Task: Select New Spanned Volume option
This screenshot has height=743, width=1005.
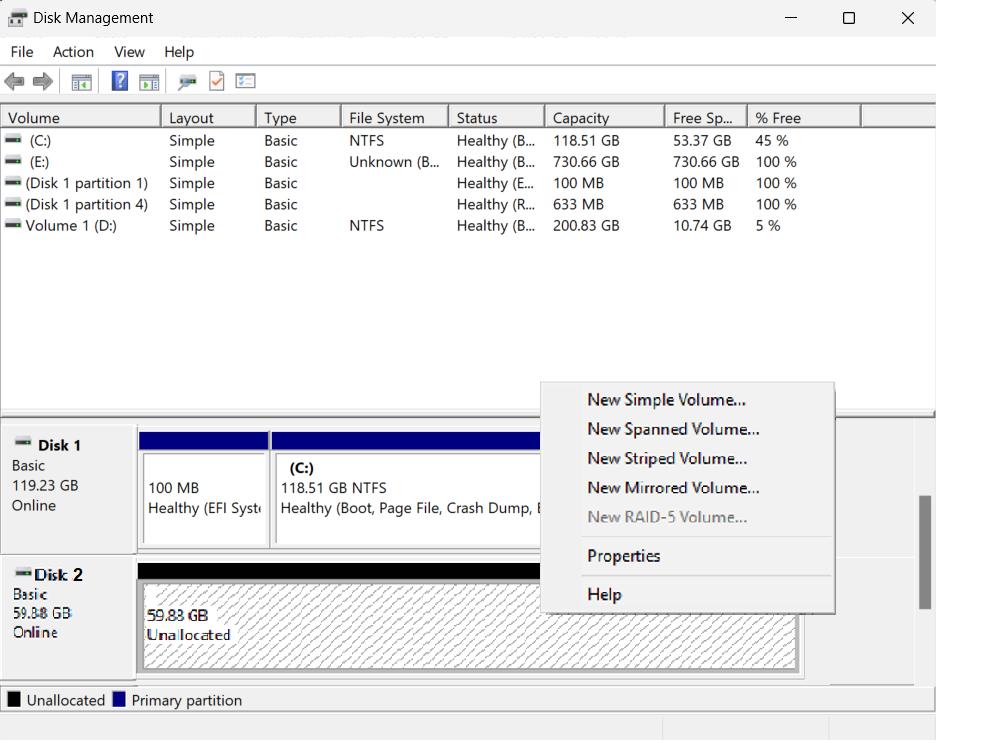Action: [673, 429]
